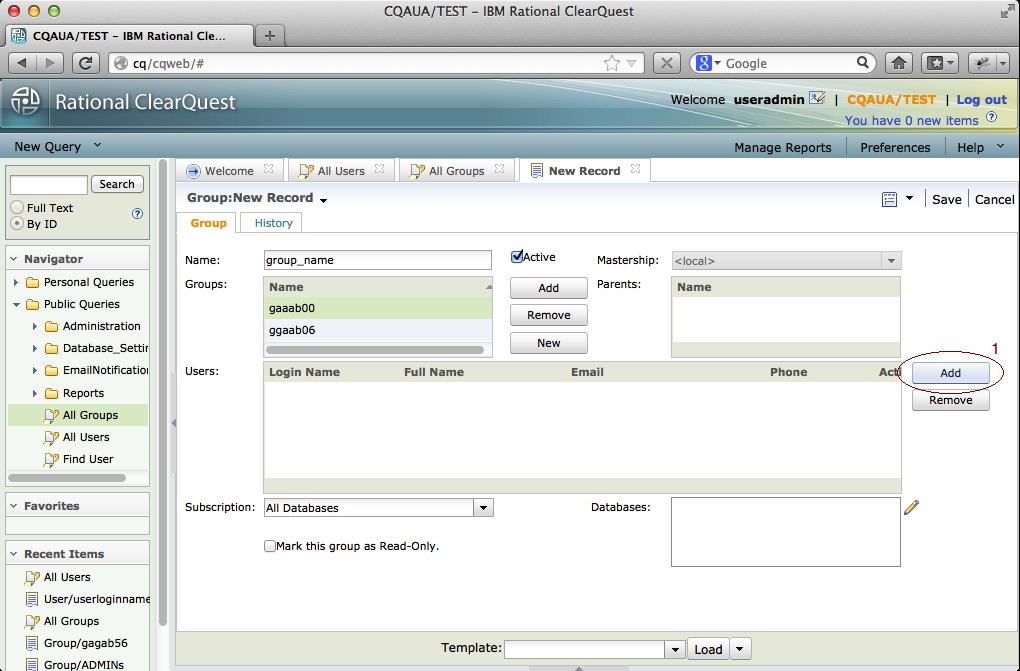Stop loading with the X icon
Viewport: 1020px width, 671px height.
[667, 63]
